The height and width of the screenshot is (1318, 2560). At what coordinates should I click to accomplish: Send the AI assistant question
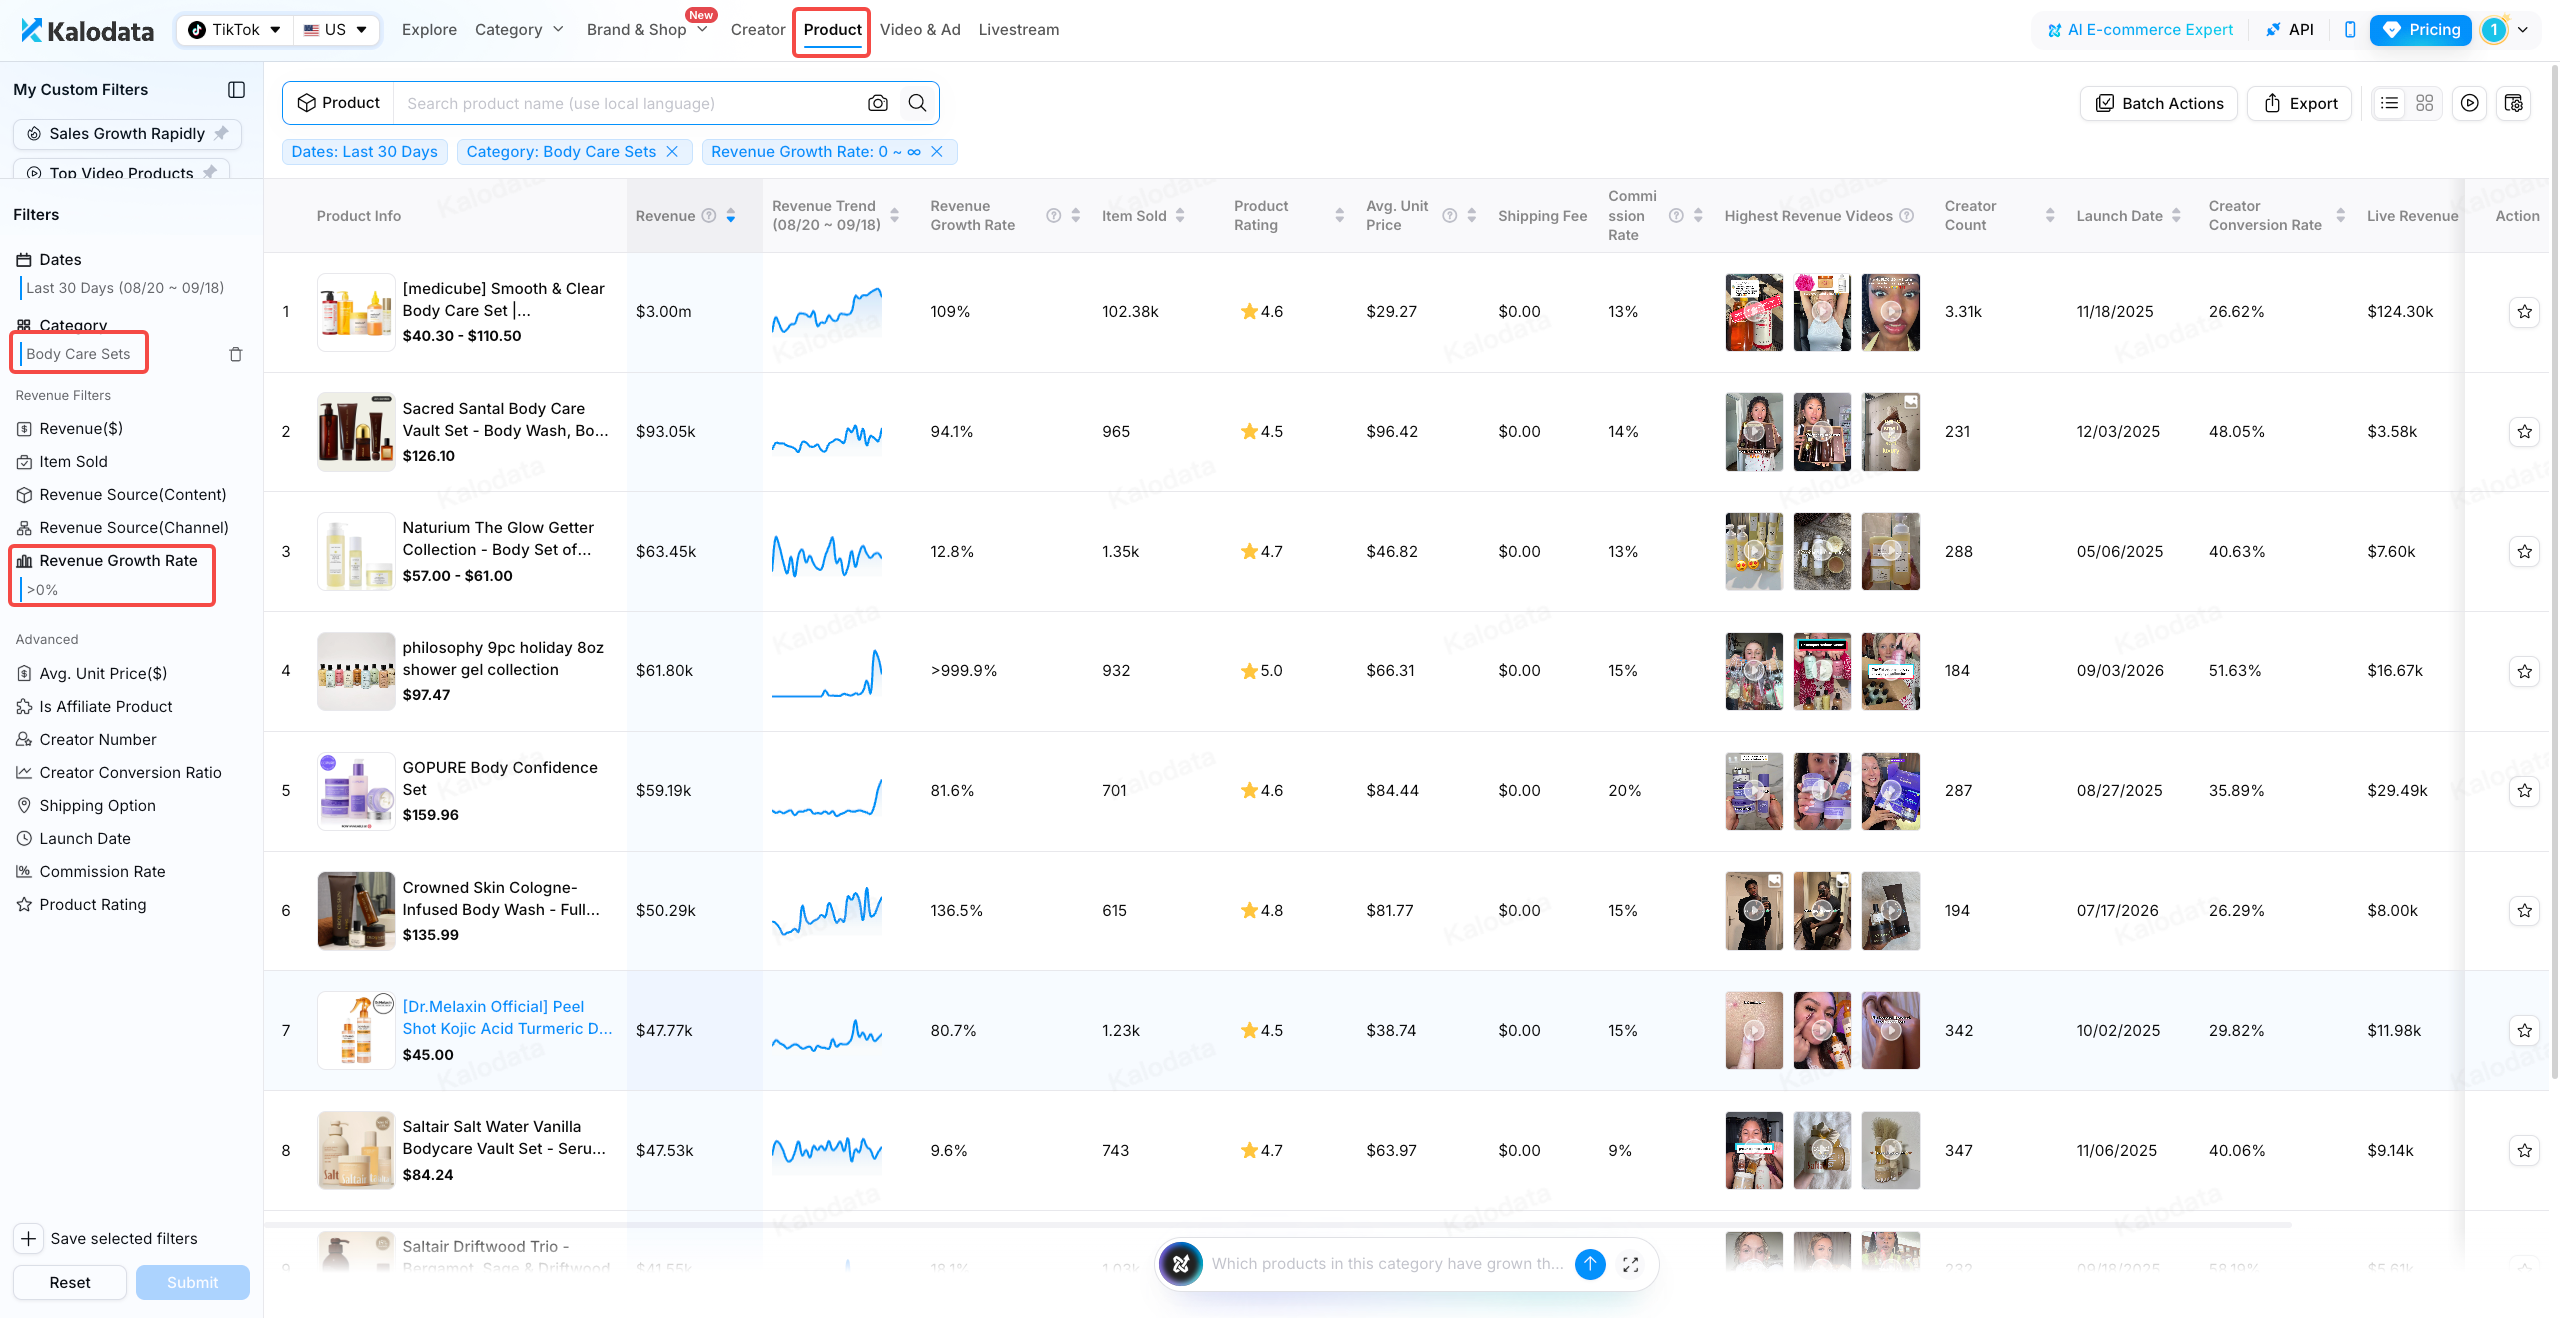tap(1590, 1264)
